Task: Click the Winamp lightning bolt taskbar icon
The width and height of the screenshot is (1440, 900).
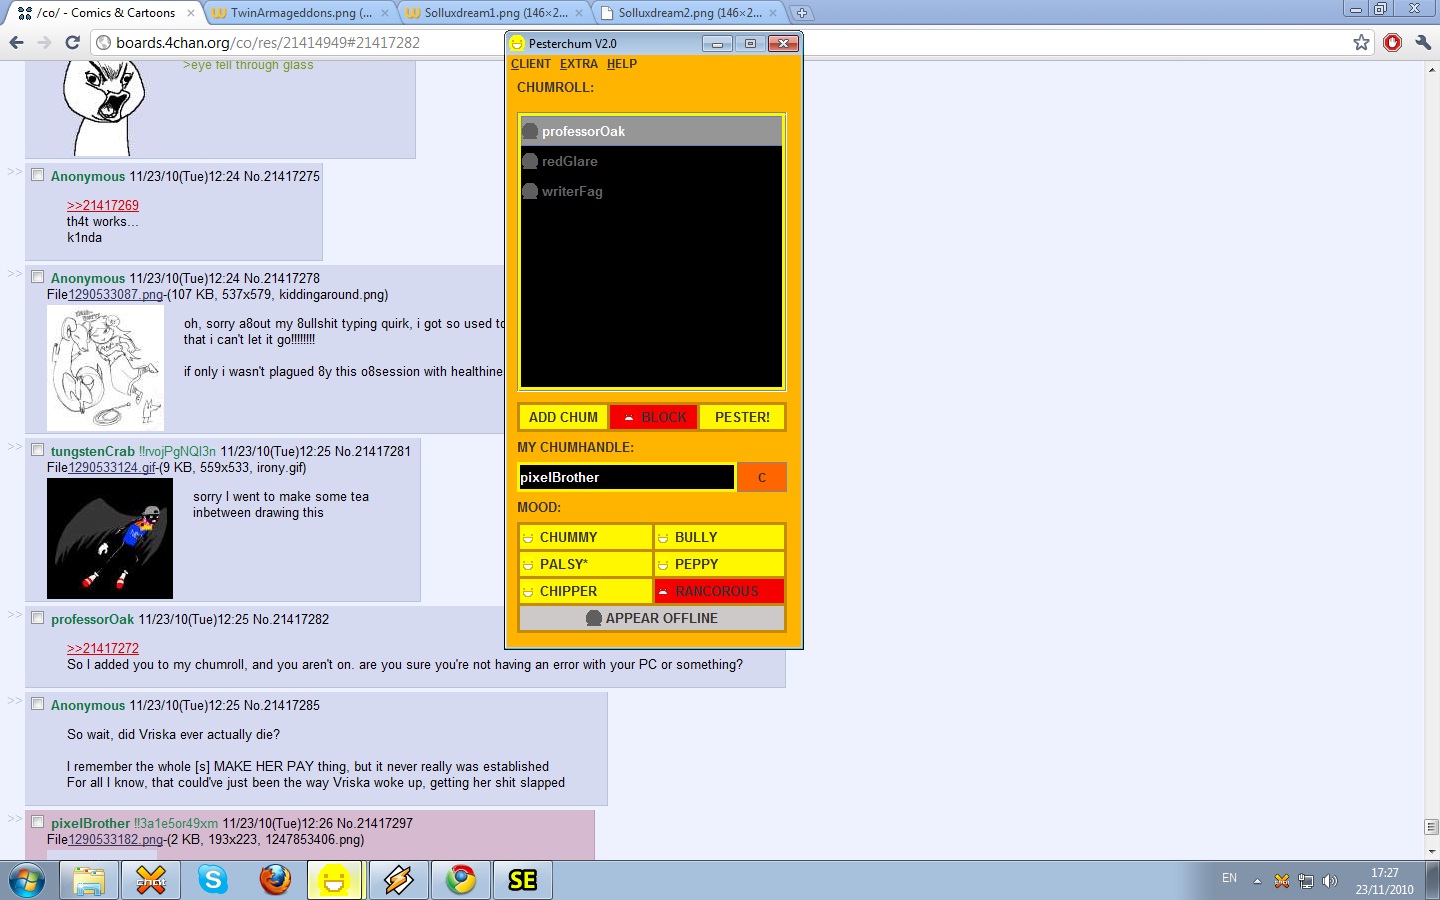Action: tap(398, 880)
